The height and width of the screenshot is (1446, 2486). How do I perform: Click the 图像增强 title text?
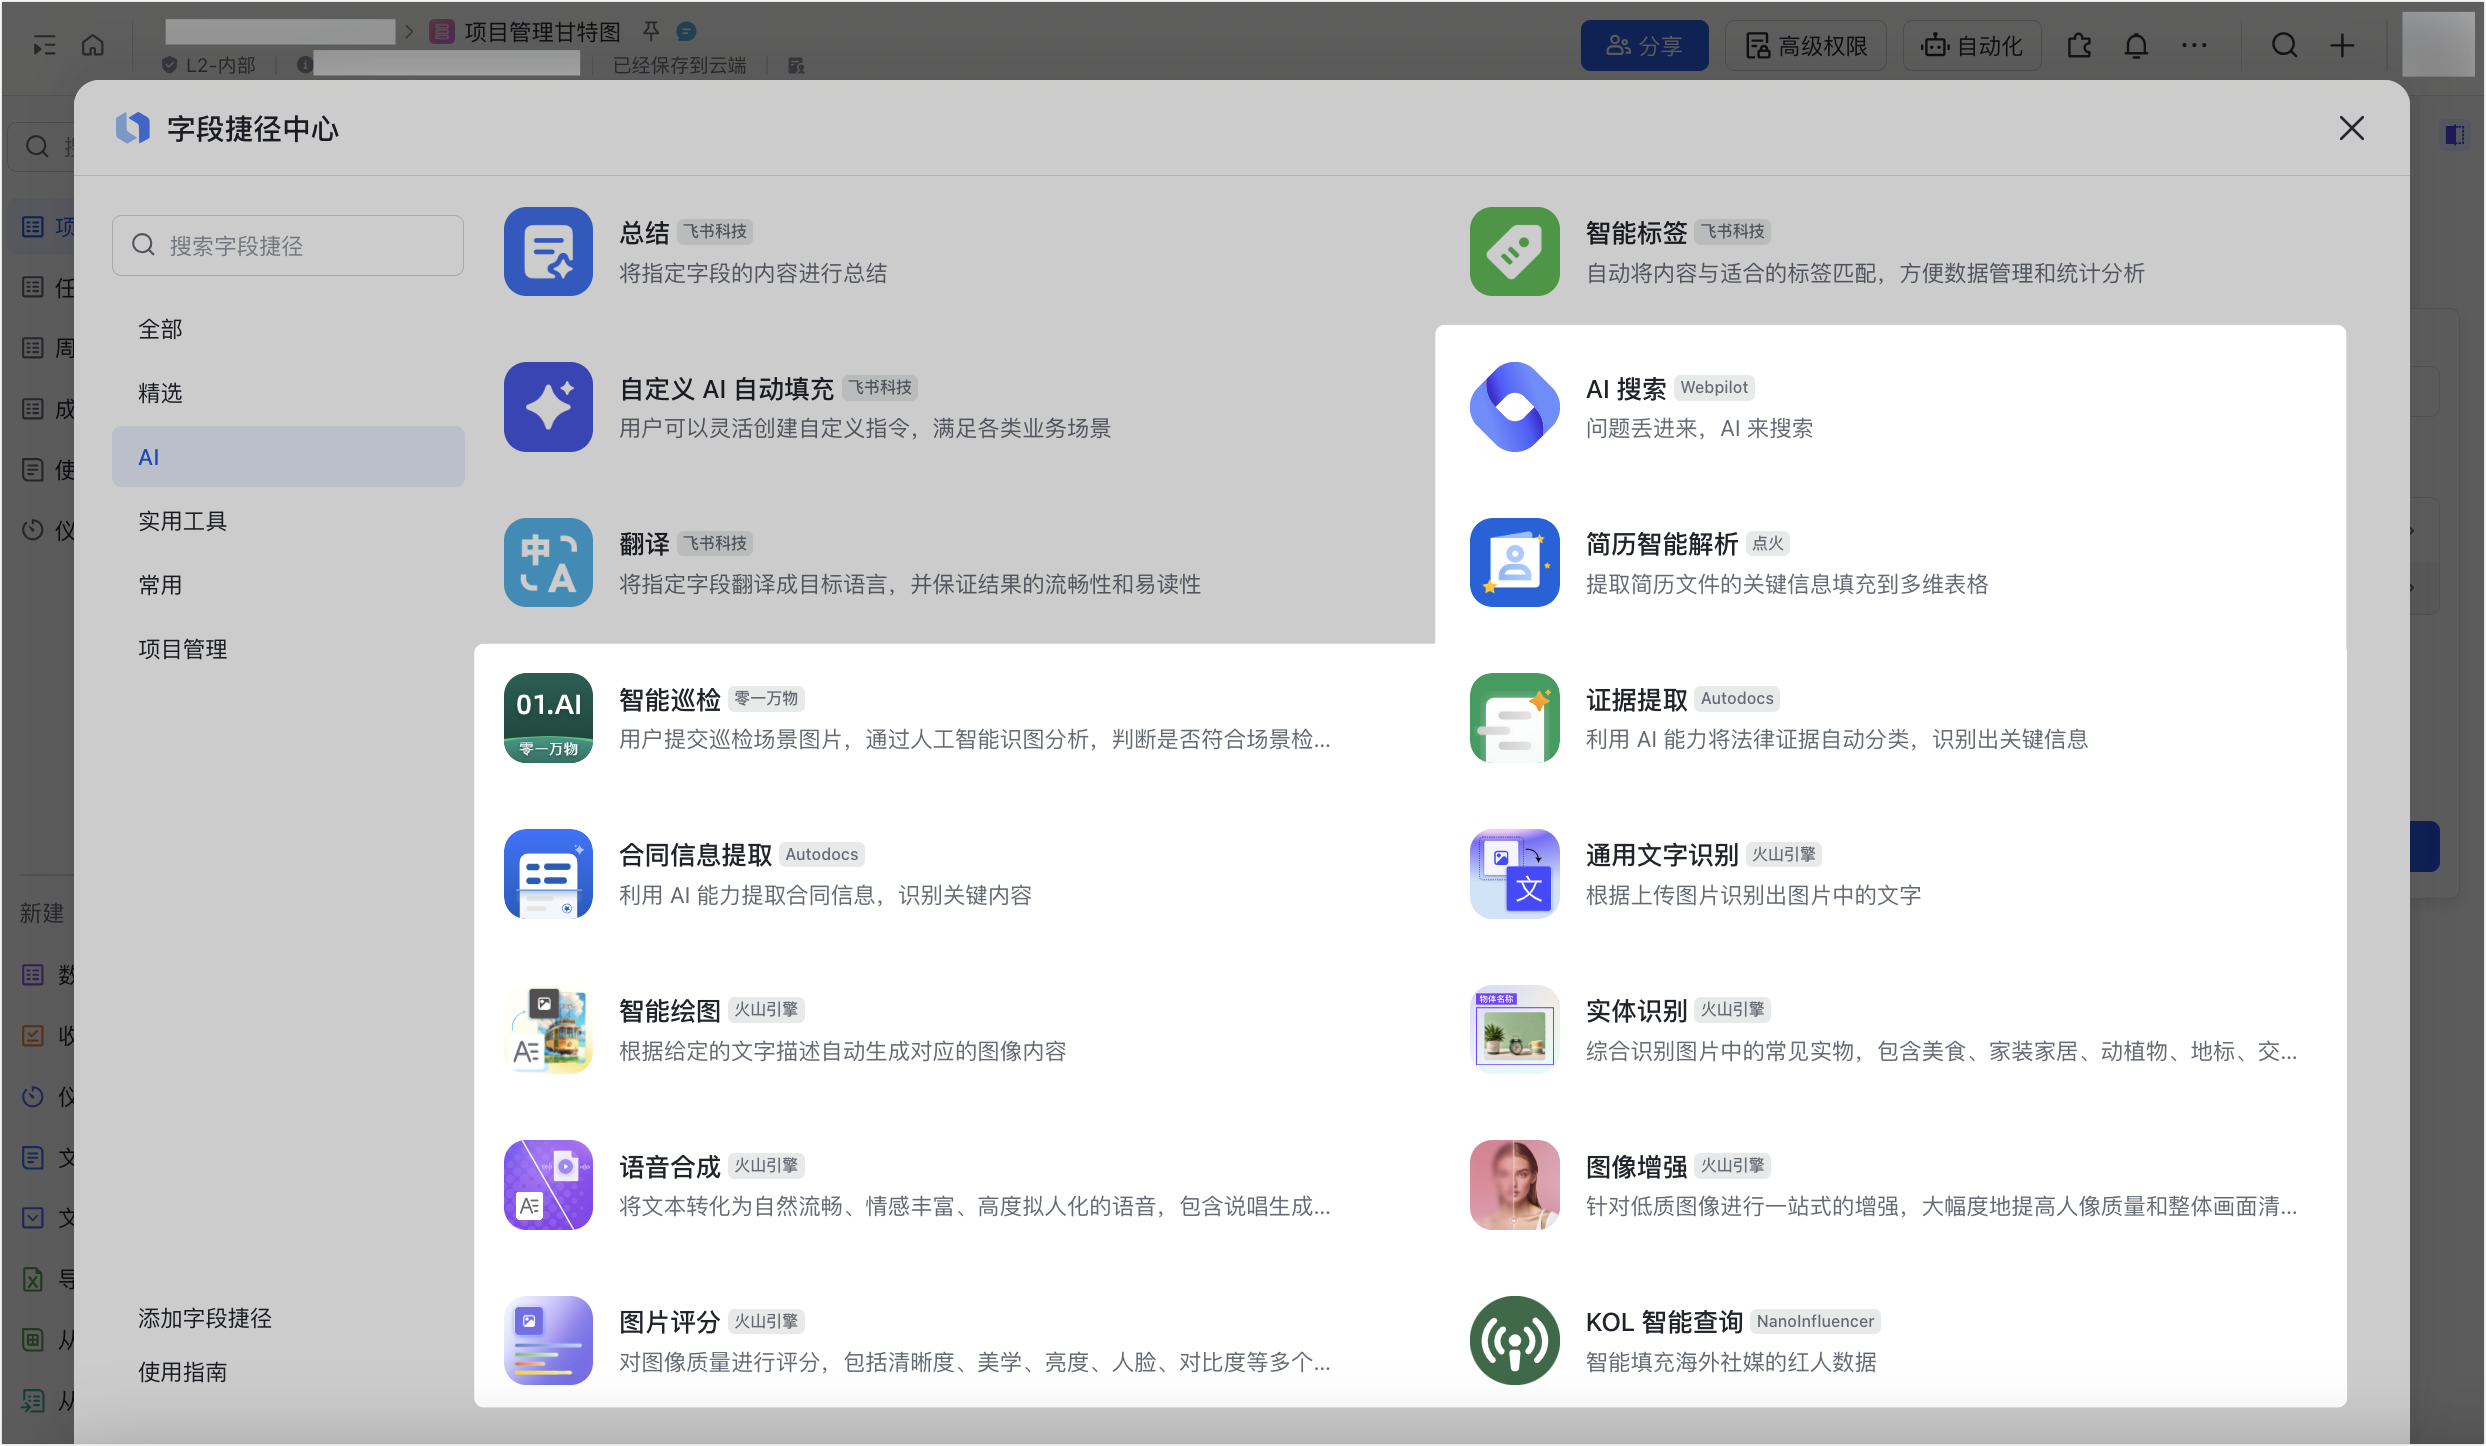[1636, 1166]
